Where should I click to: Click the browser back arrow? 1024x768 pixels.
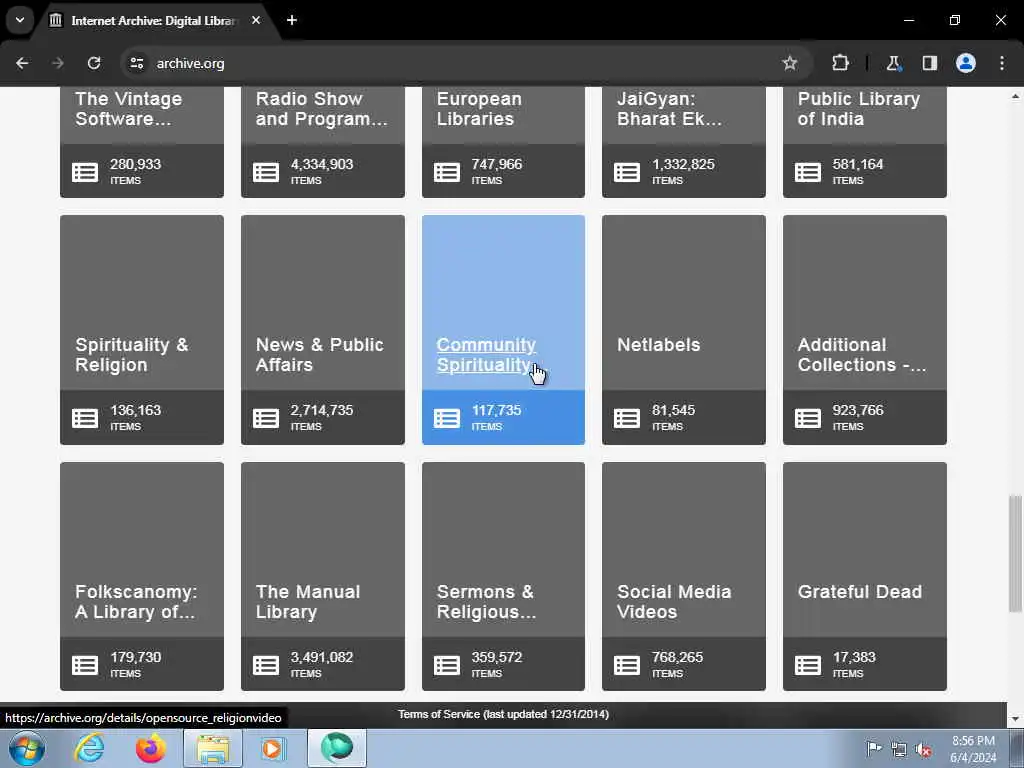(x=22, y=63)
